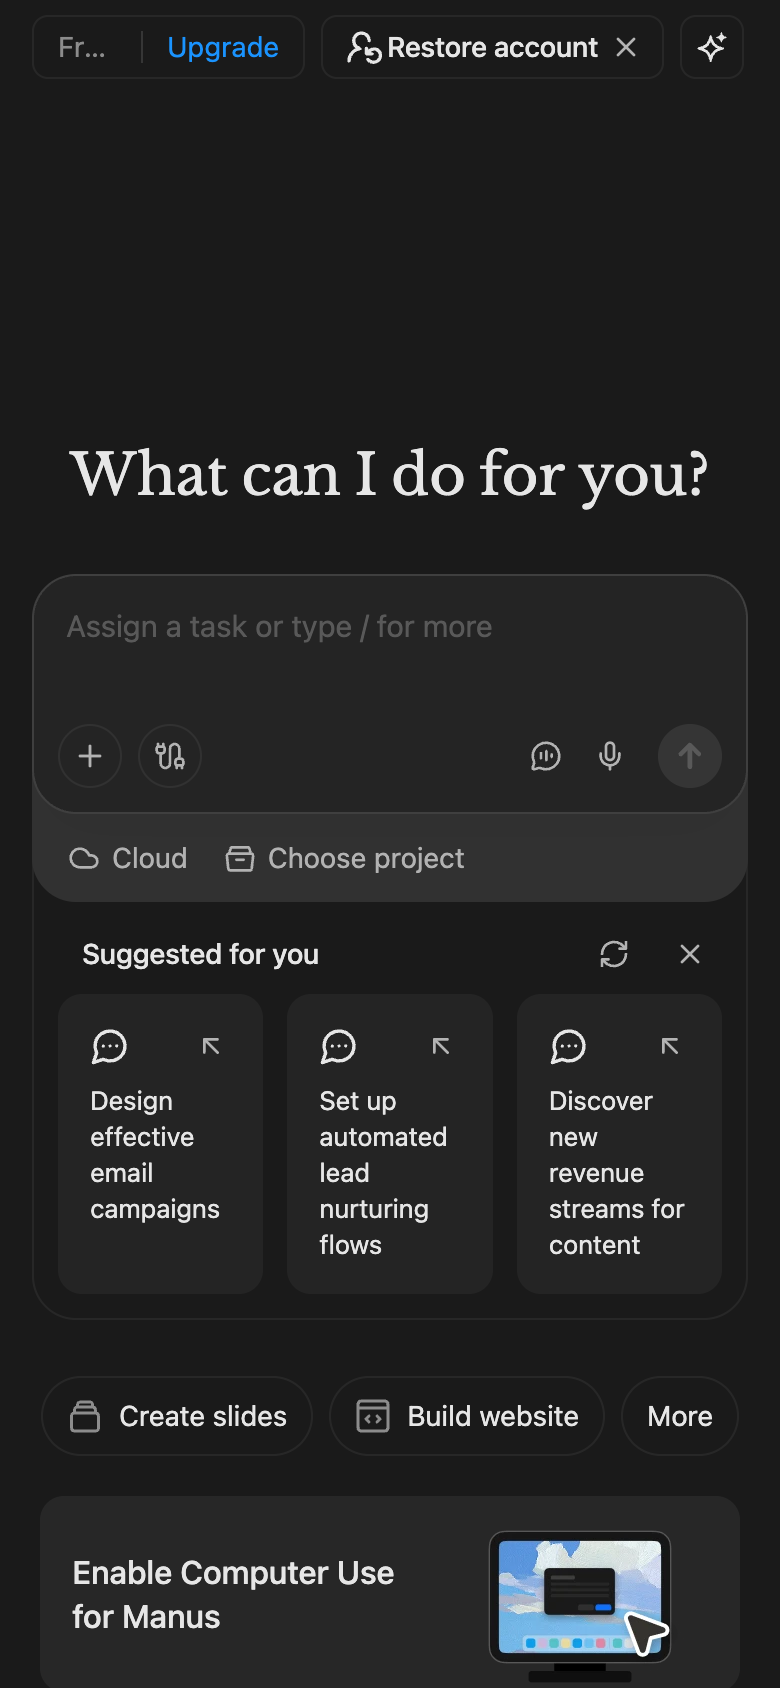Viewport: 780px width, 1688px height.
Task: Open the Cloud environment selector
Action: click(128, 858)
